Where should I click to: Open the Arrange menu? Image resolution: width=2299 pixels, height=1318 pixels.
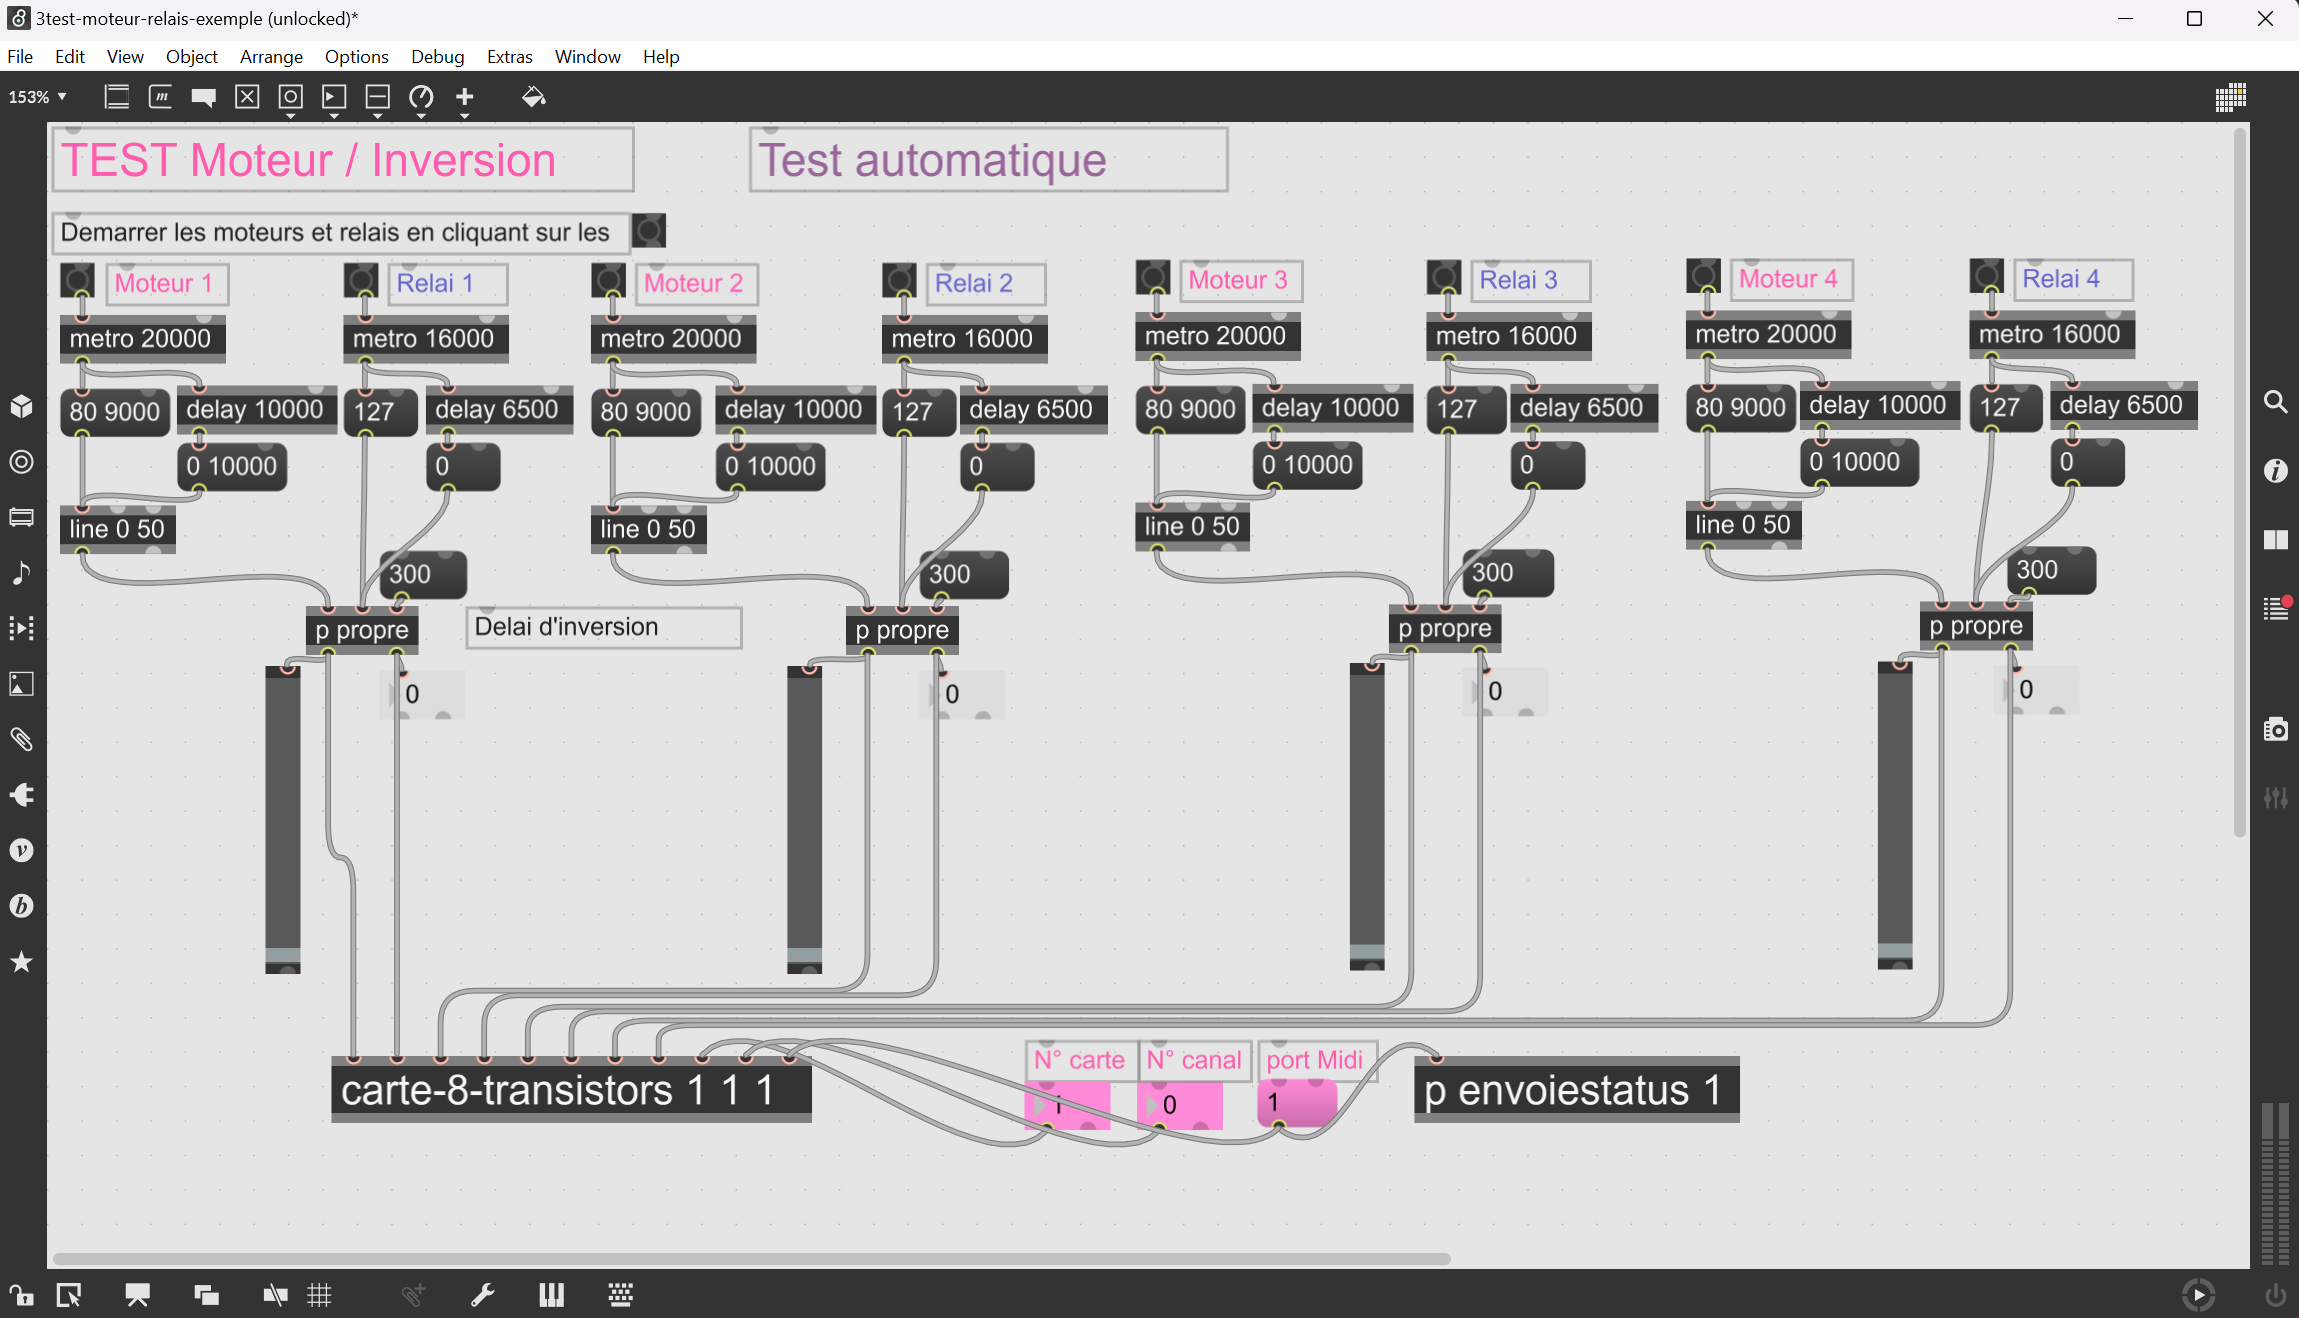point(271,57)
